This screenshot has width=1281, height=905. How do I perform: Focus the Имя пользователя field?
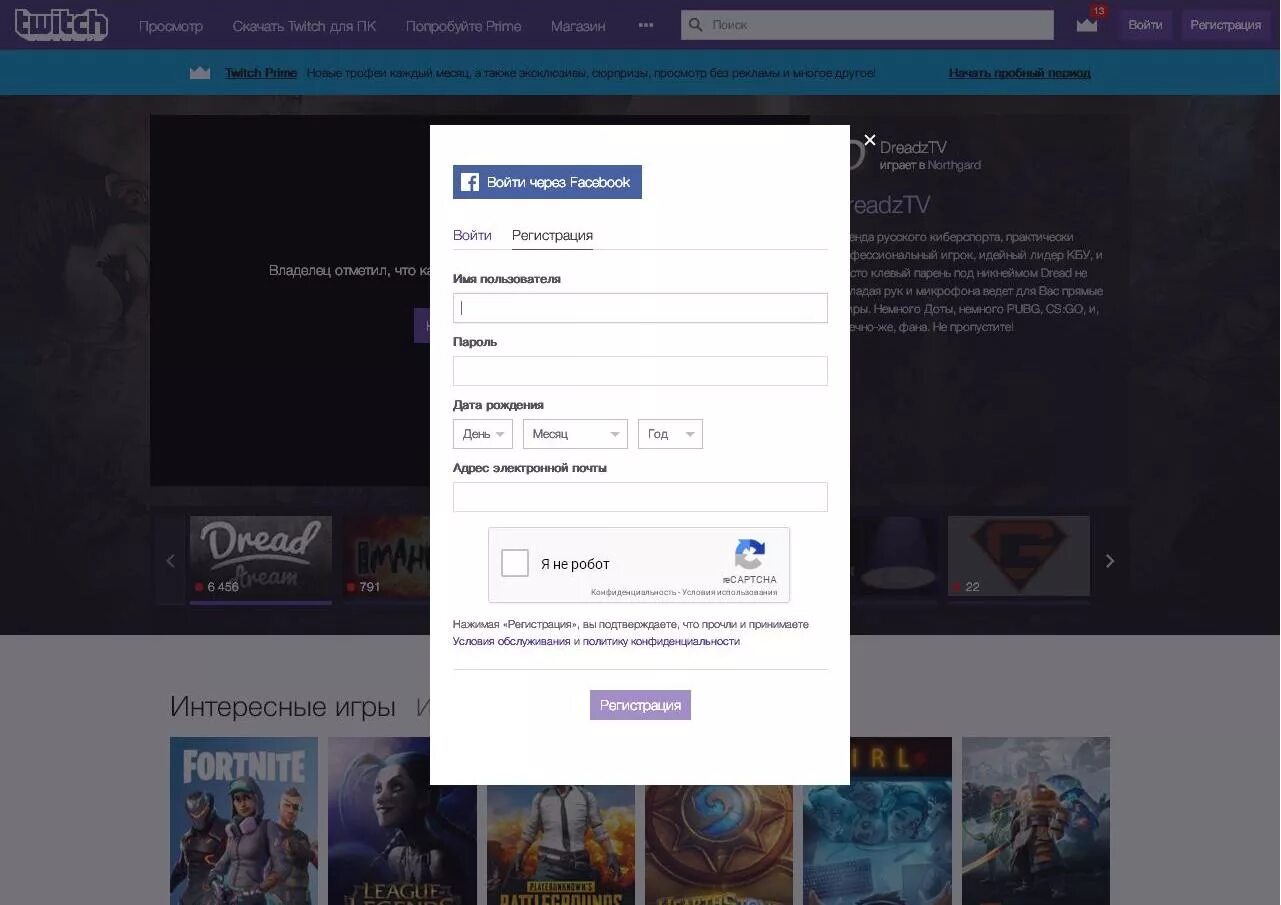[640, 308]
